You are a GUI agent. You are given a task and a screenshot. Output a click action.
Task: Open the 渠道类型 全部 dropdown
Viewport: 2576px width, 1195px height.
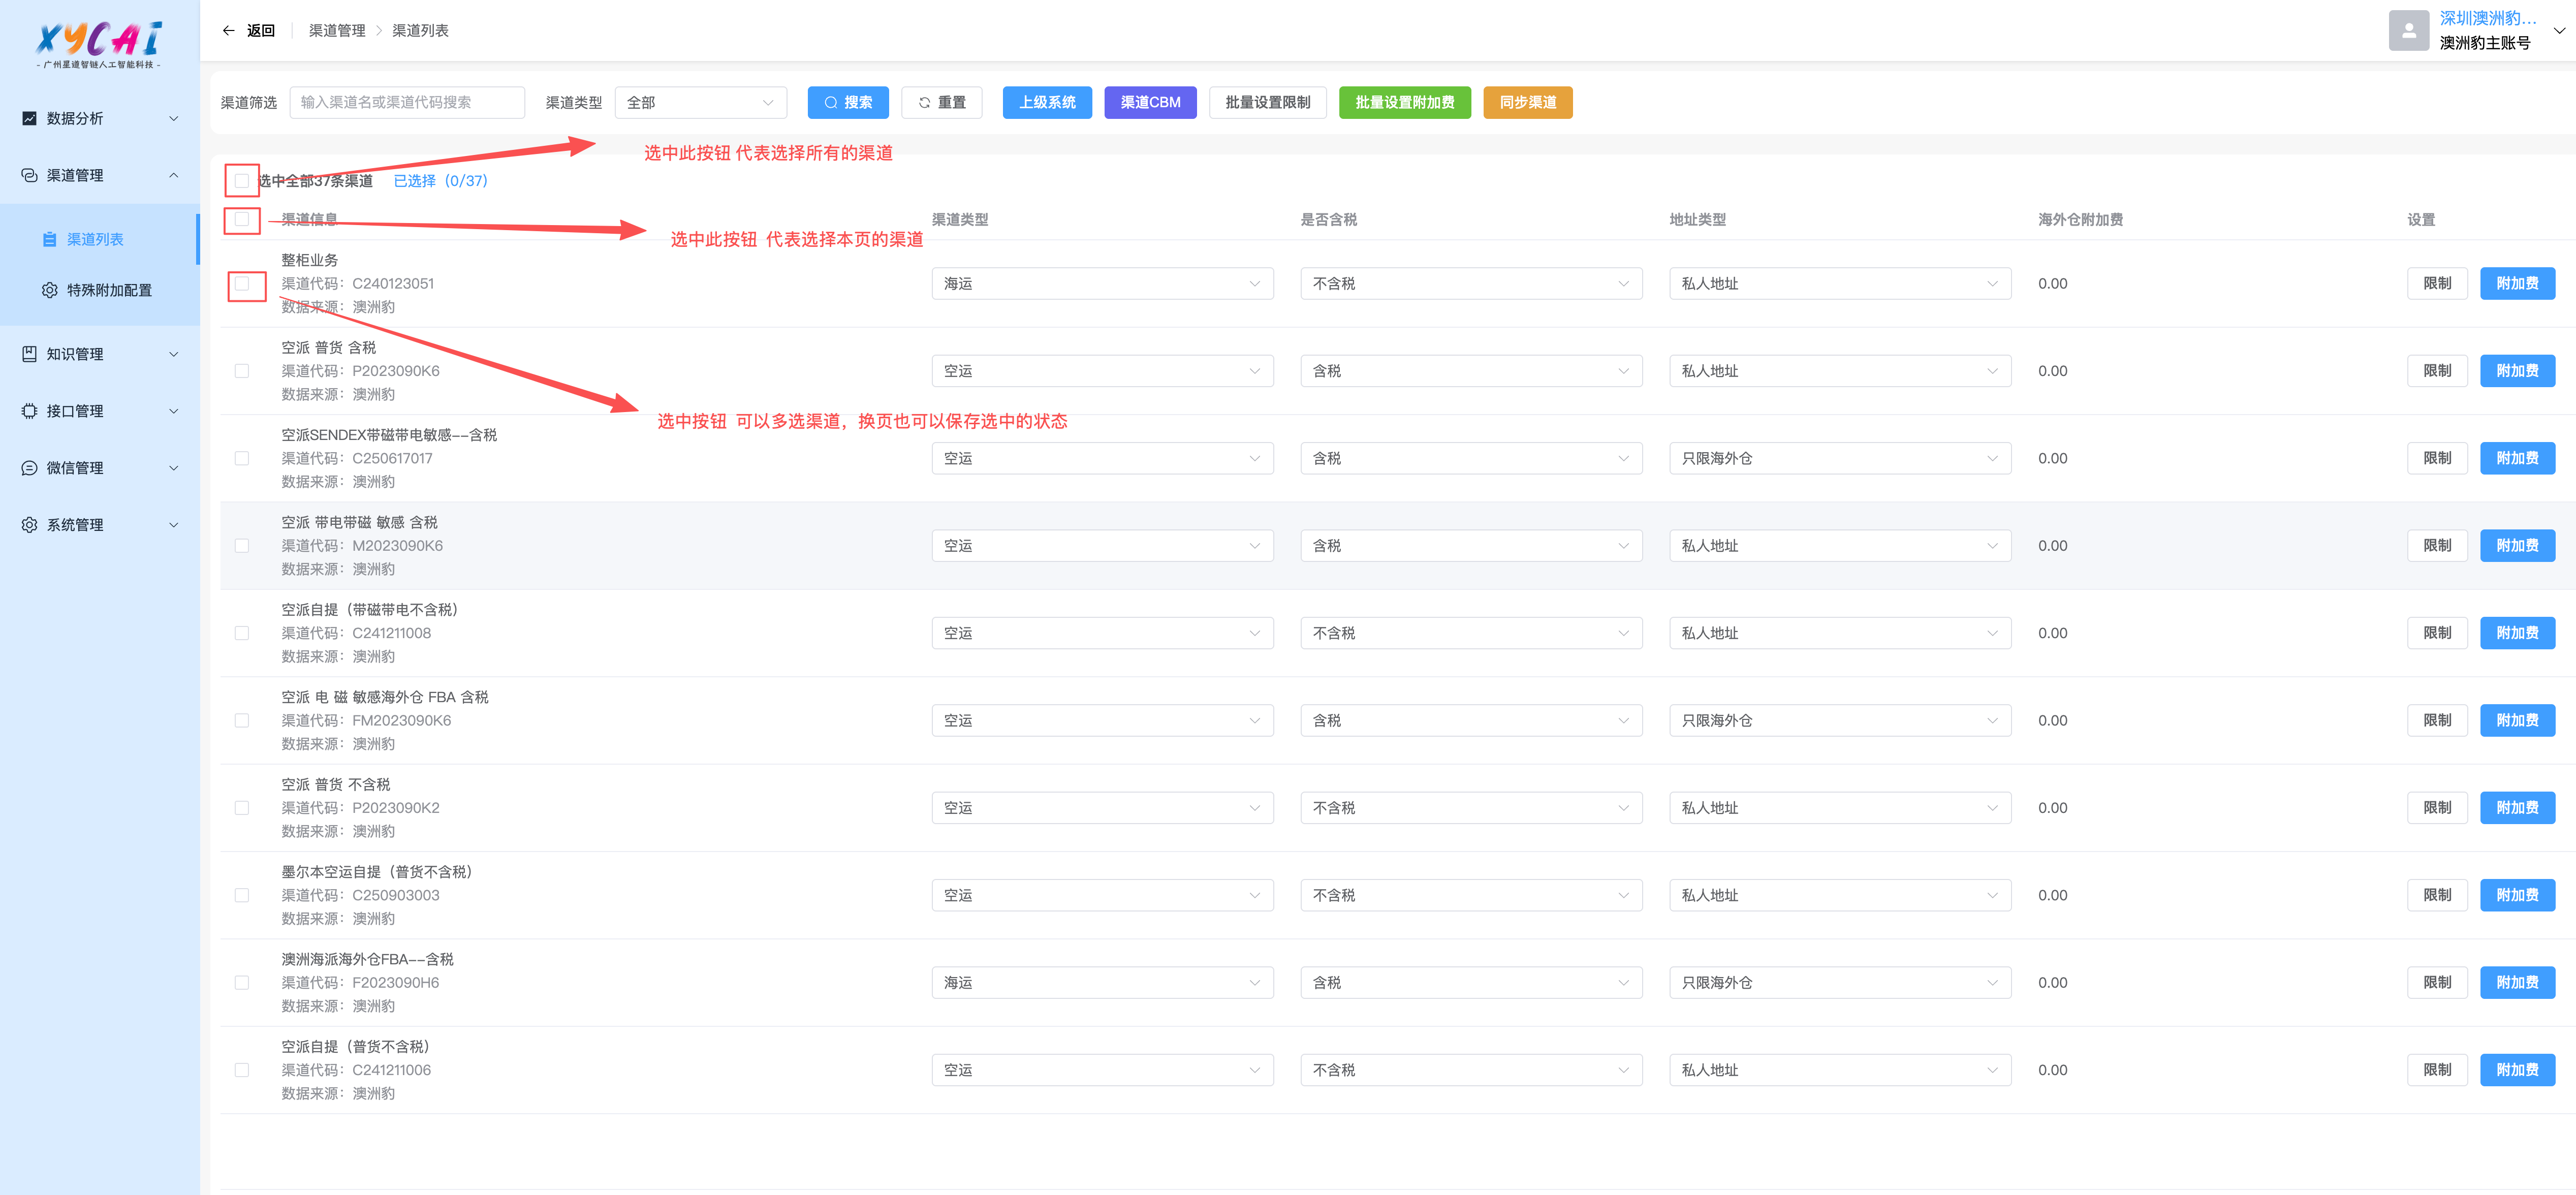pyautogui.click(x=700, y=102)
